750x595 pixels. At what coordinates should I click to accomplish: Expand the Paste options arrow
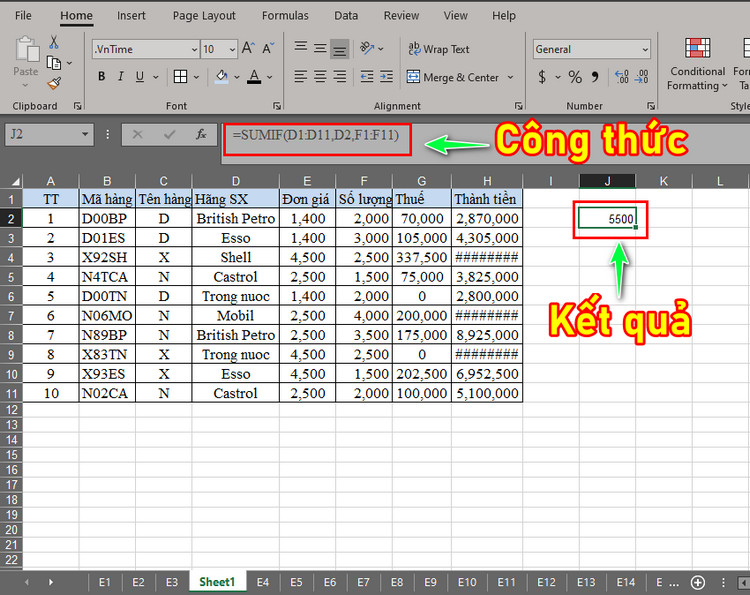[x=25, y=86]
